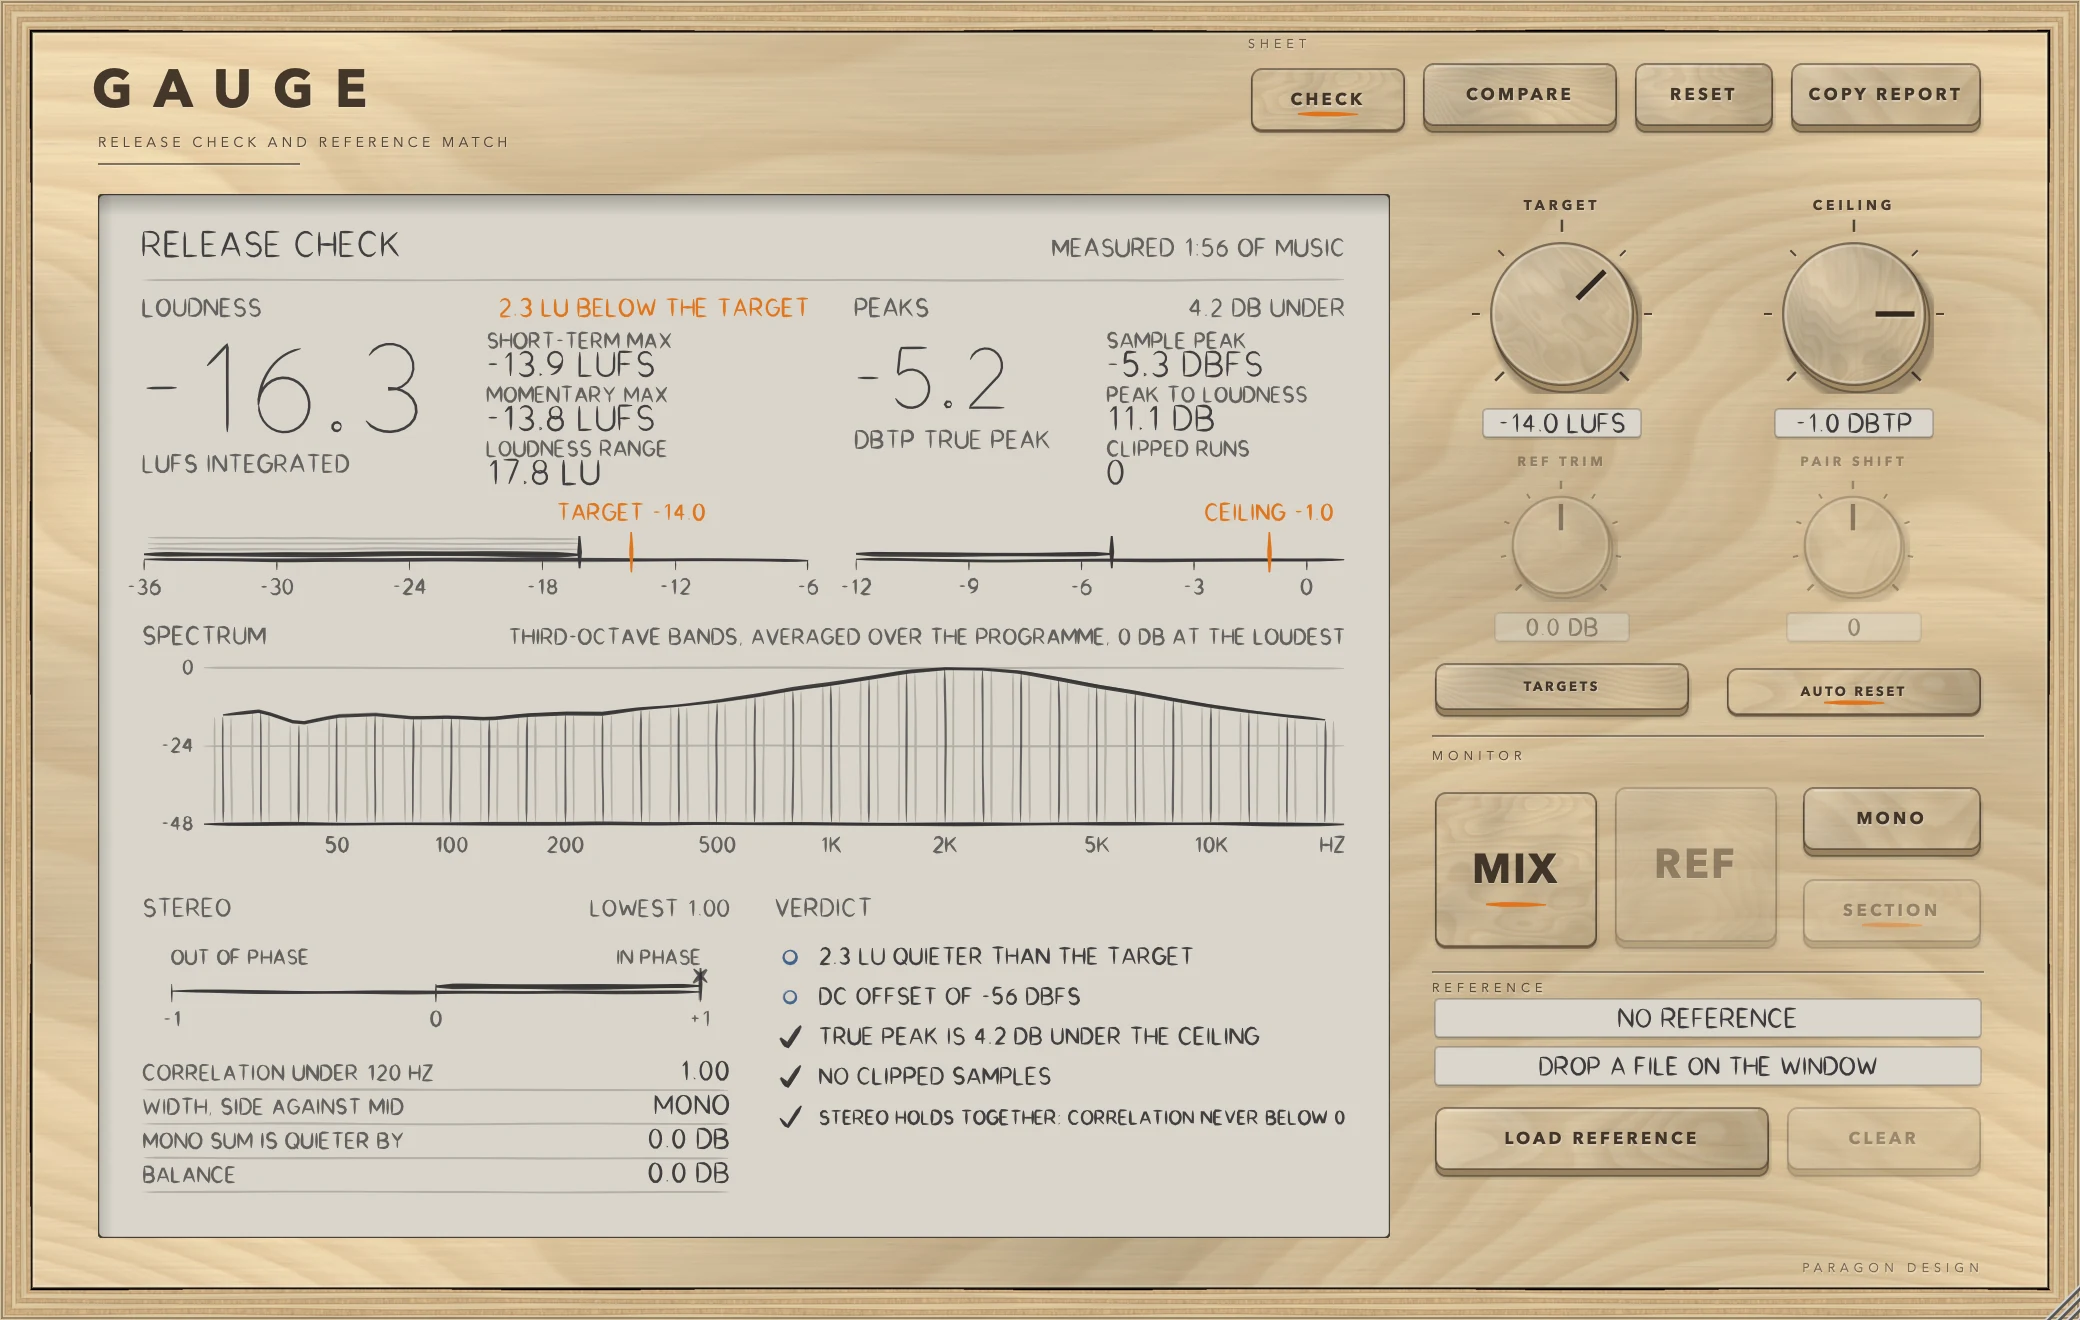Viewport: 2080px width, 1320px height.
Task: Click the 'True peak is 4.2 dB under the ceiling' verdict
Action: click(1039, 1037)
